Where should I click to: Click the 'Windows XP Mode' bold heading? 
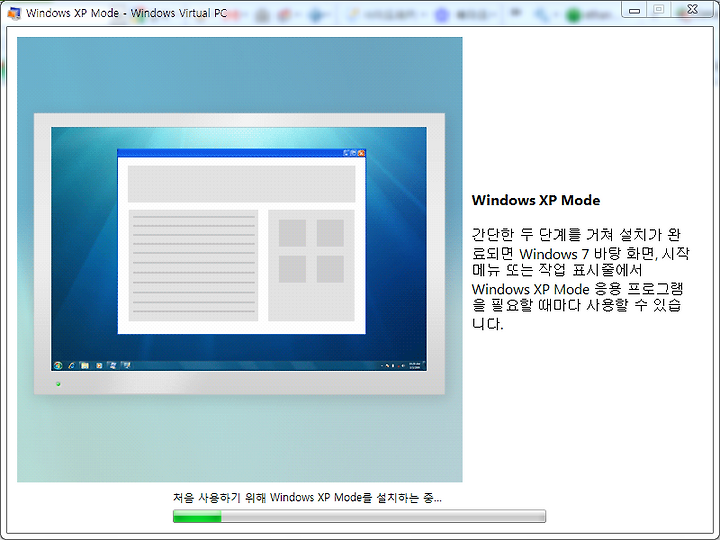(536, 200)
